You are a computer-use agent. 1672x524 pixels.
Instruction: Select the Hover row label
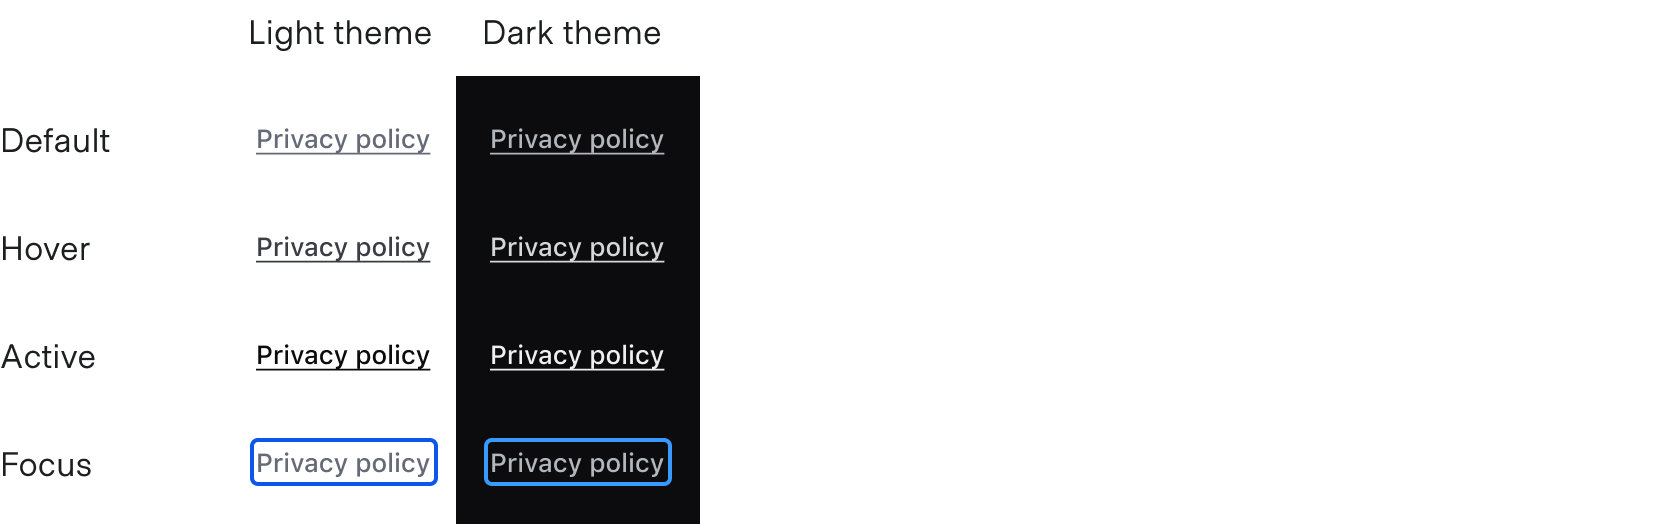point(46,249)
